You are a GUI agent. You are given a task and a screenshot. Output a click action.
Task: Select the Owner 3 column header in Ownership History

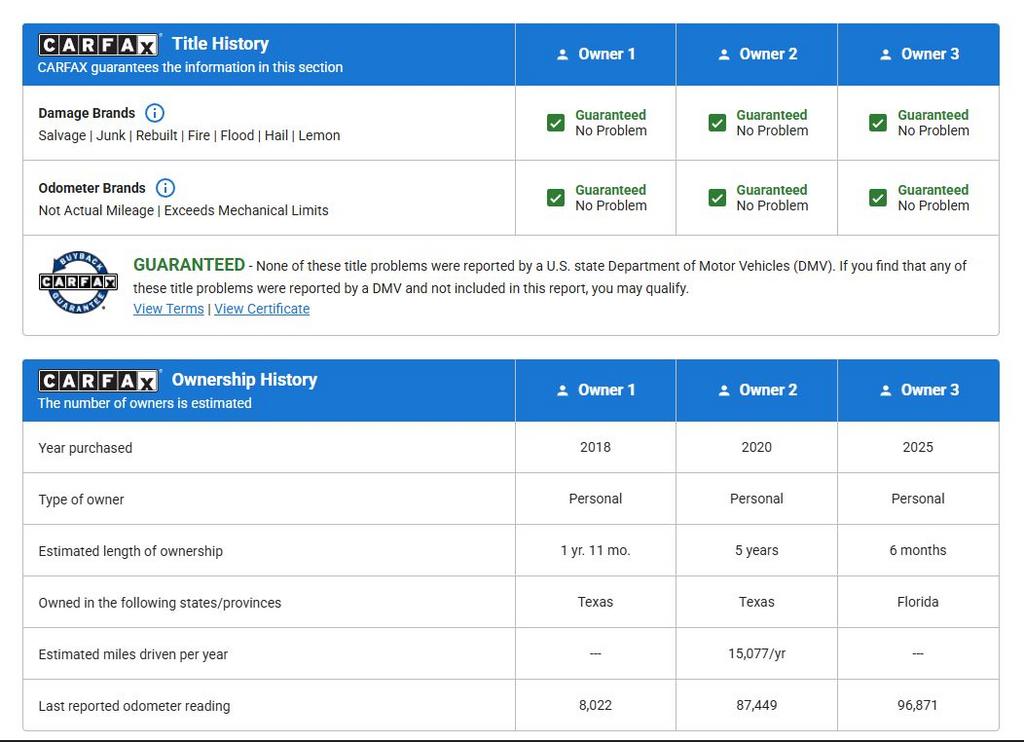918,390
